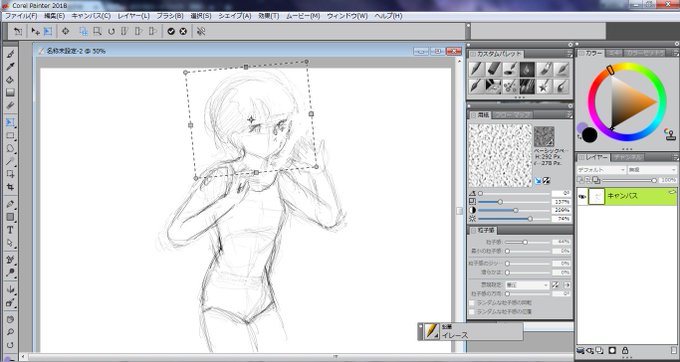The image size is (680, 362).
Task: Open layer depth 無視 dropdown
Action: [x=652, y=170]
